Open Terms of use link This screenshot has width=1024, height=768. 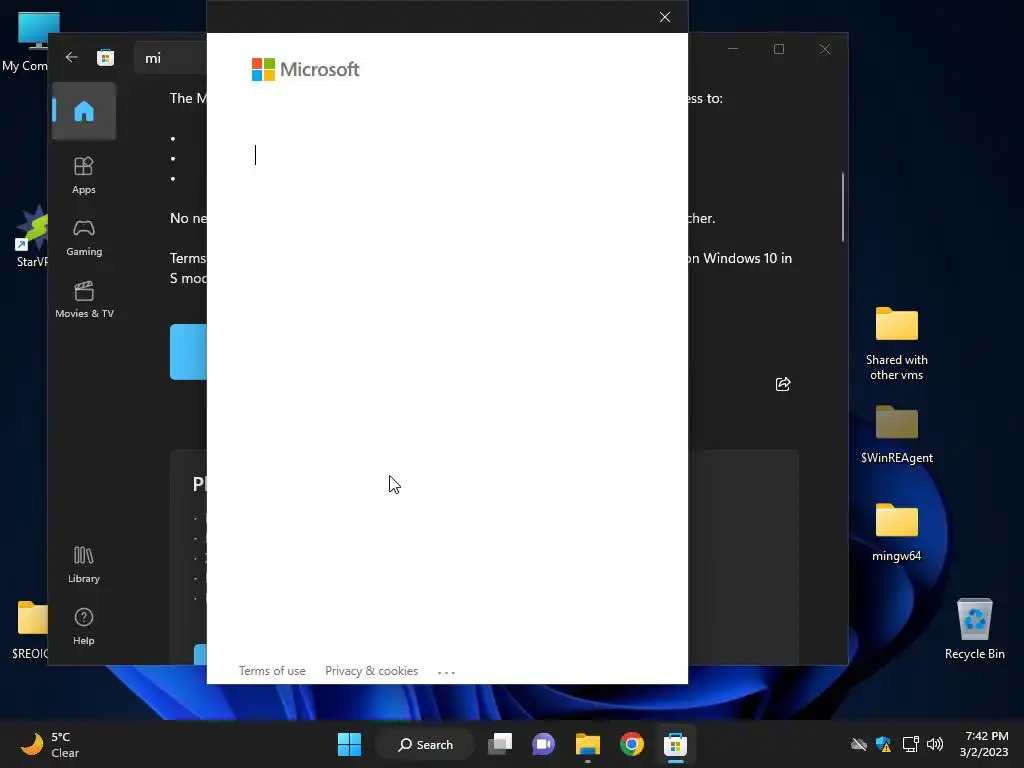272,671
